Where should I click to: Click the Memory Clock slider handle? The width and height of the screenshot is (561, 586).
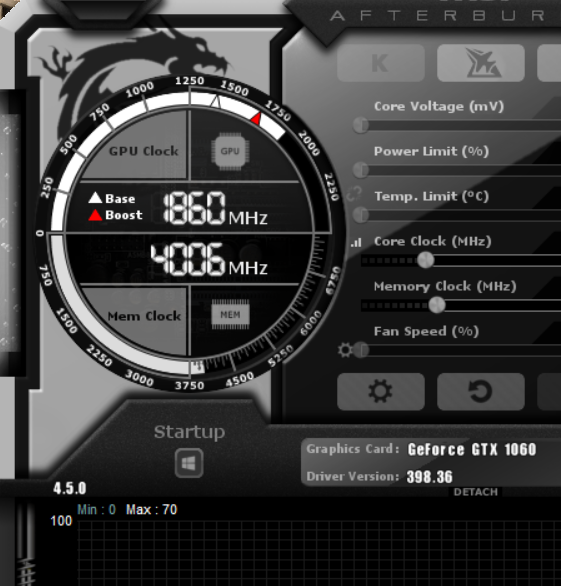437,305
